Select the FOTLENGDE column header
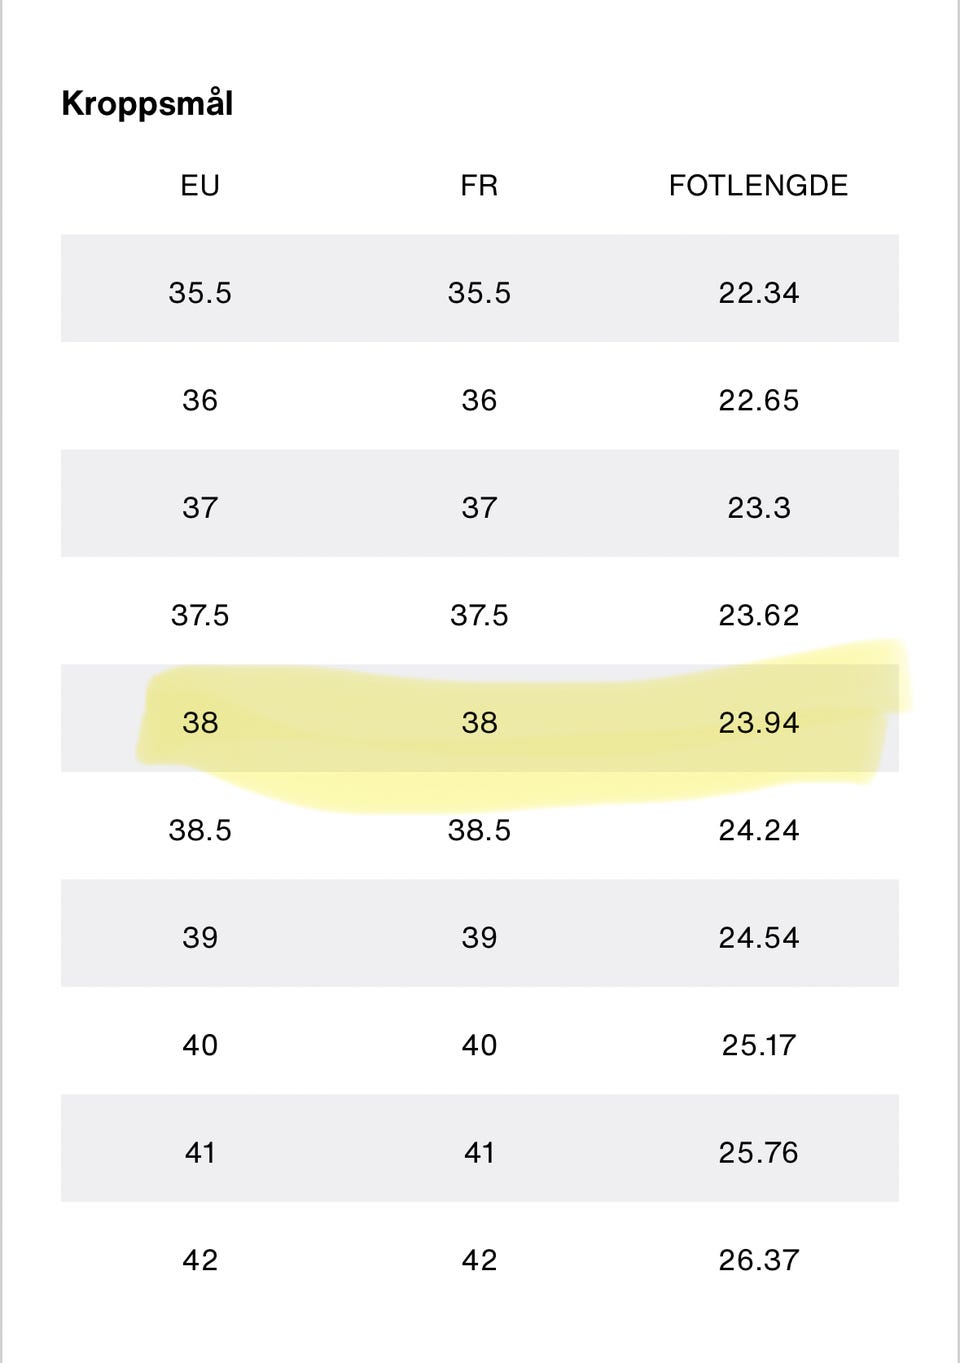The image size is (960, 1363). tap(758, 185)
